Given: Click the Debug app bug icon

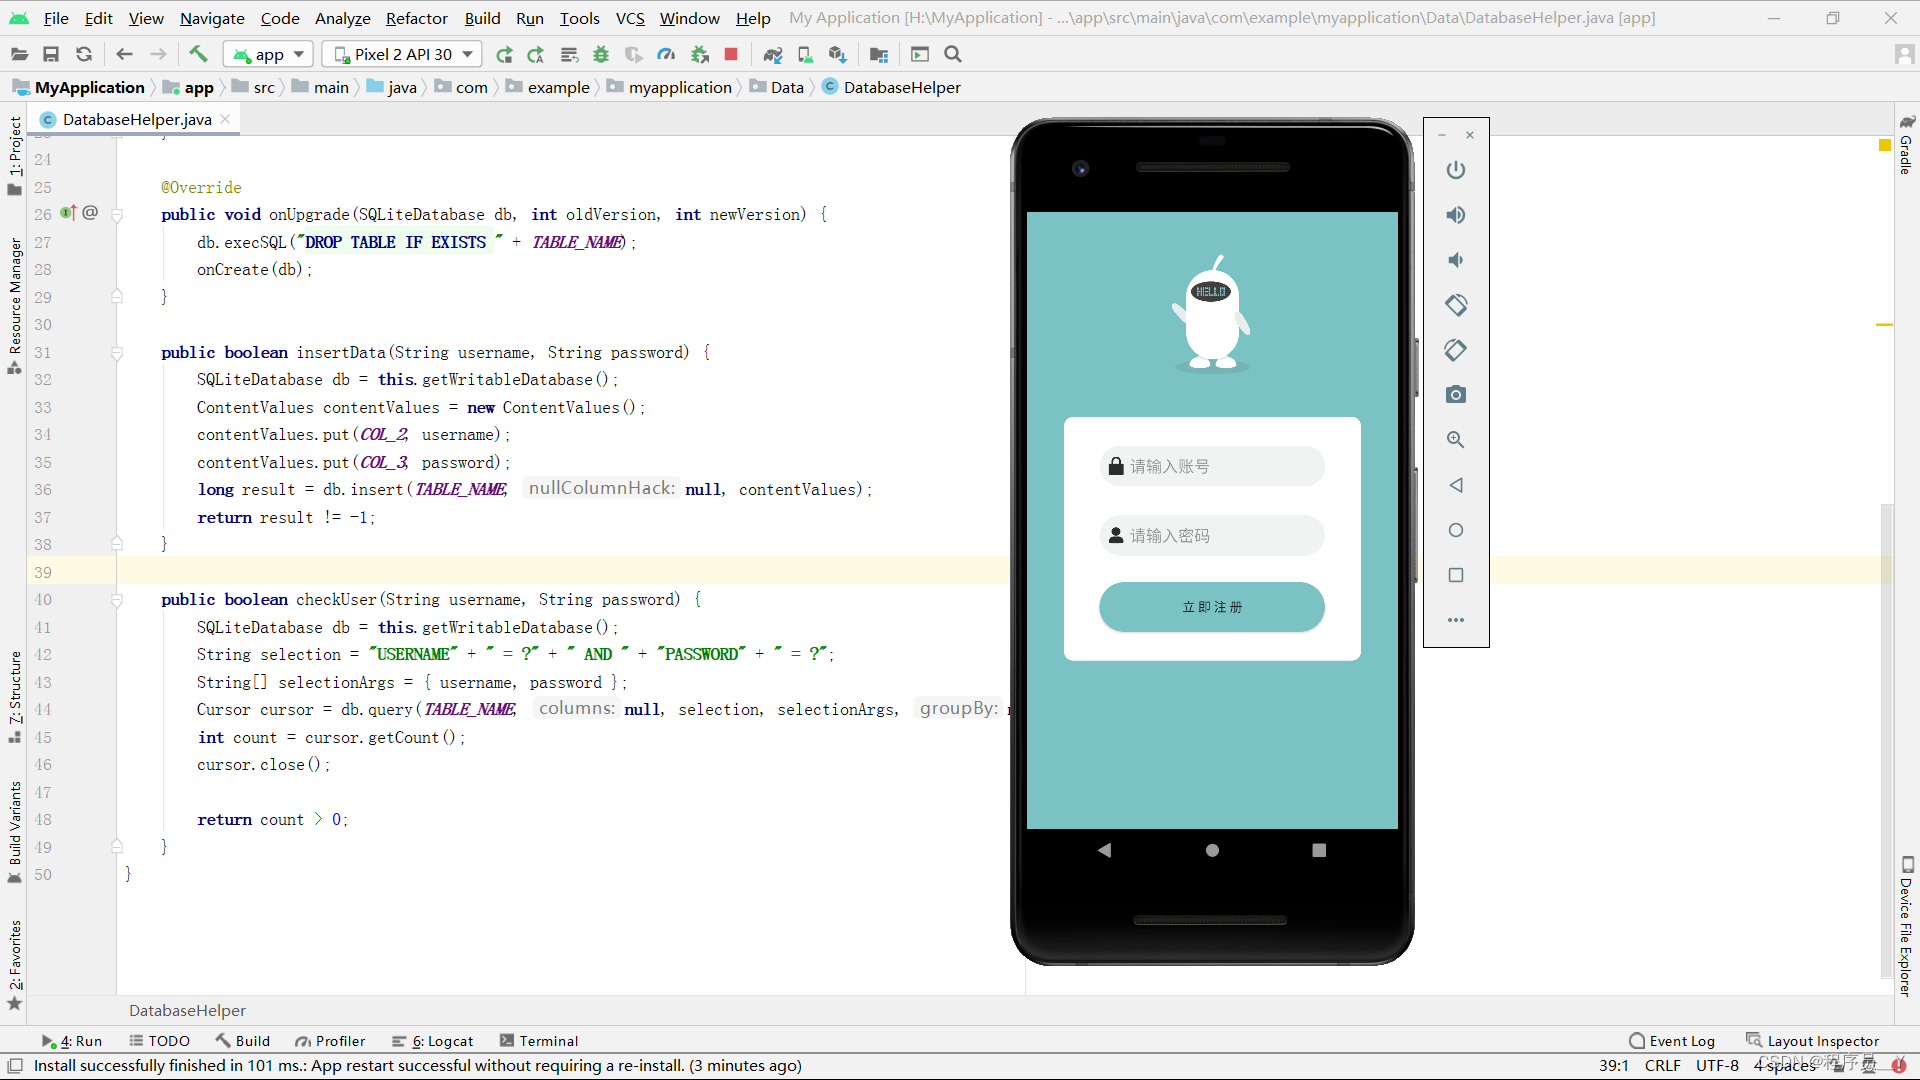Looking at the screenshot, I should point(601,54).
